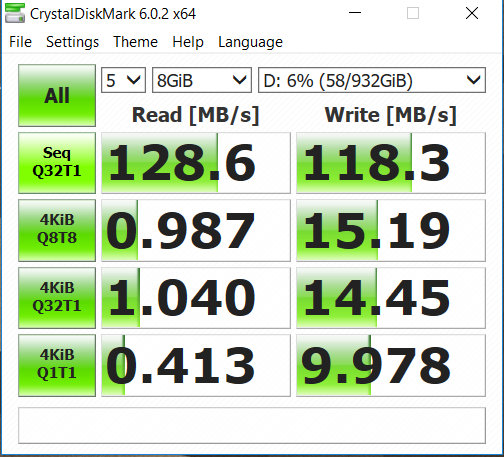Run all benchmarks with the All button
Screen dimensions: 504x457
pyautogui.click(x=57, y=95)
